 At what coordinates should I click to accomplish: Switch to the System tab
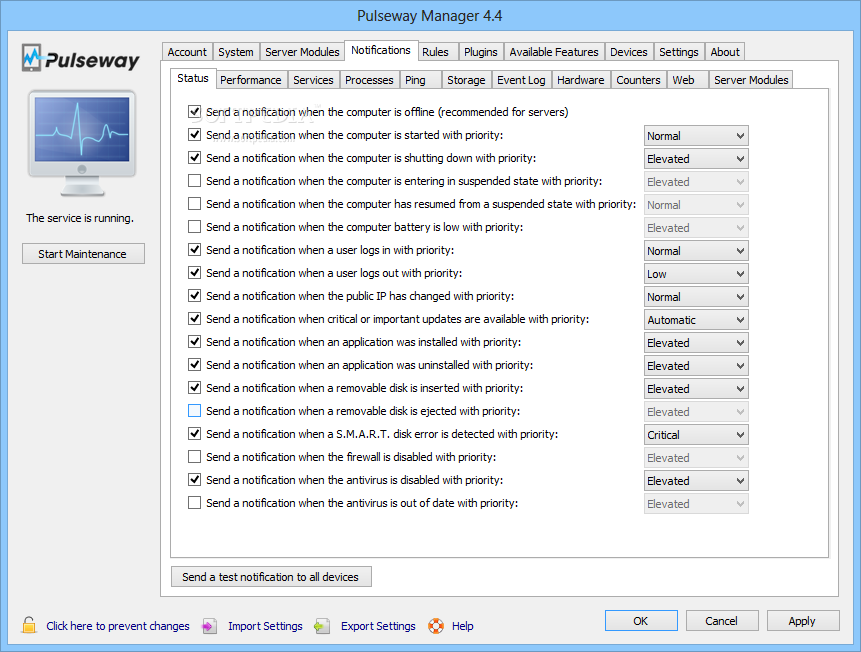pyautogui.click(x=236, y=52)
